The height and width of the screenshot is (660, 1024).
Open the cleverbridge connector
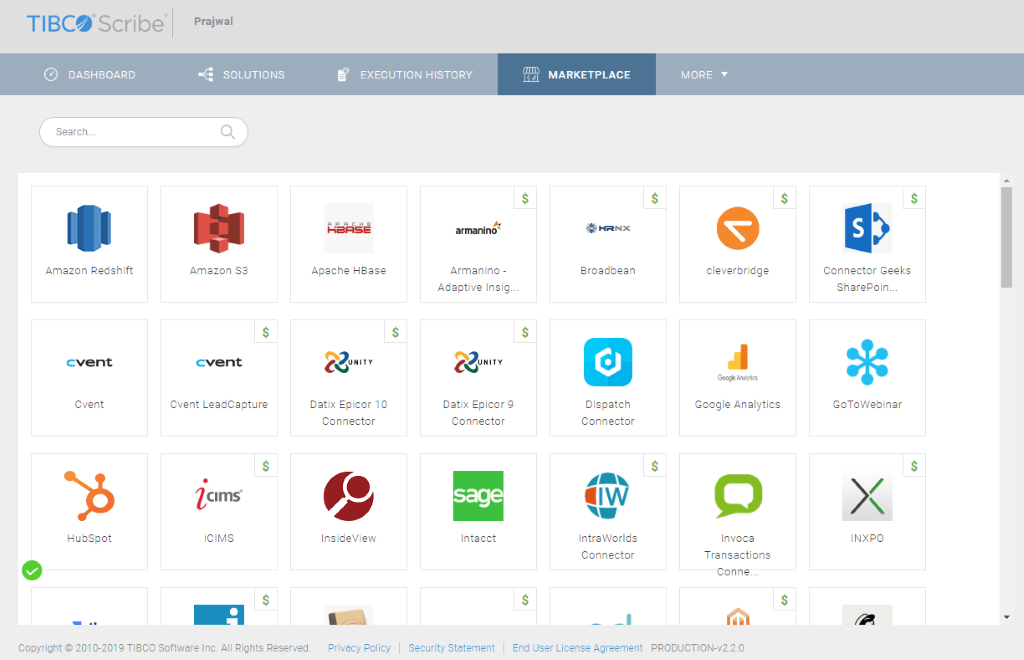[737, 244]
